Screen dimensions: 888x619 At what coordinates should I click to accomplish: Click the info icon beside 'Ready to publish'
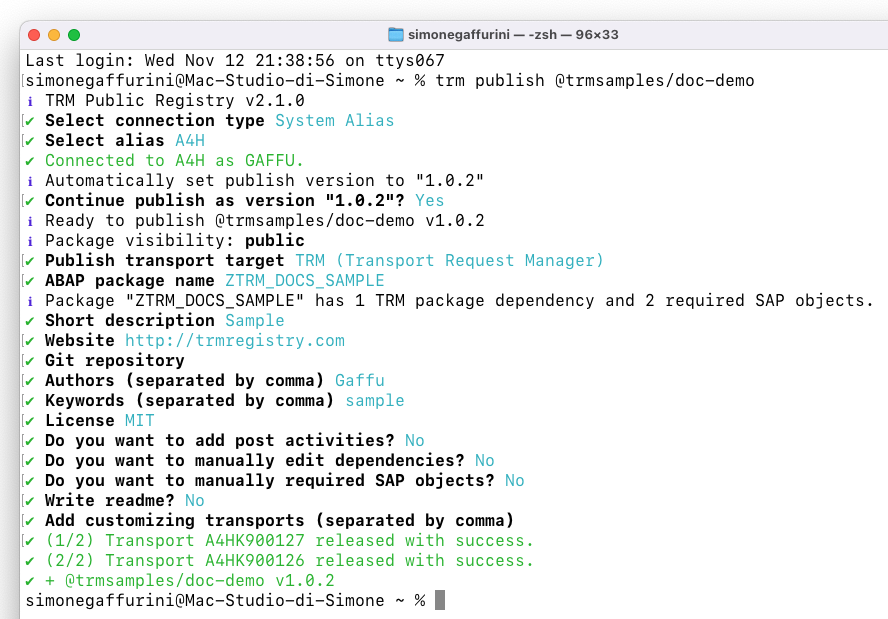(x=30, y=221)
